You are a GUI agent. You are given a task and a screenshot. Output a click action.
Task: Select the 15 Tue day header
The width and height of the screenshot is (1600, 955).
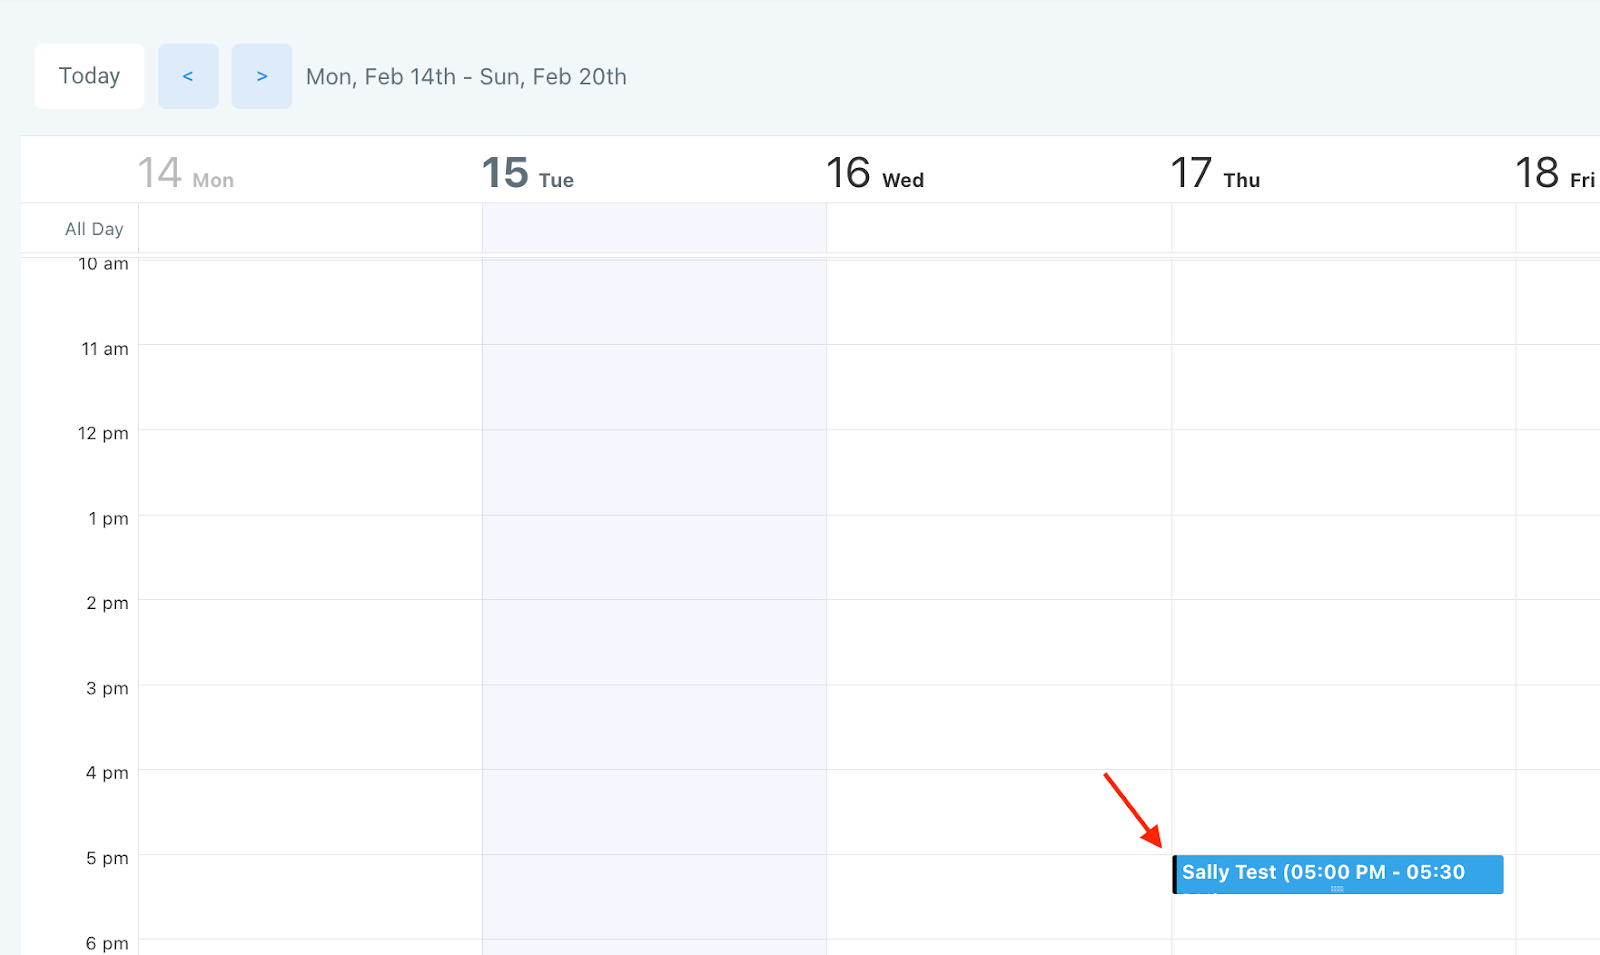tap(528, 173)
